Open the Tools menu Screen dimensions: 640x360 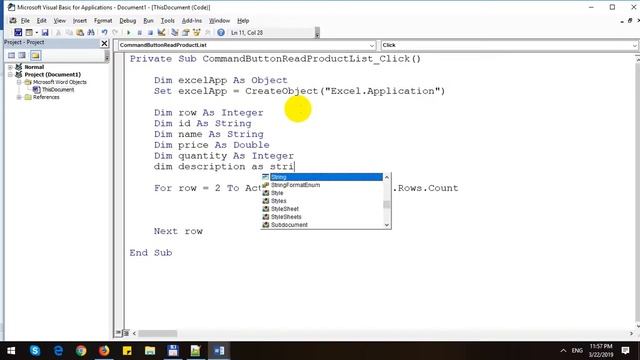pyautogui.click(x=167, y=20)
